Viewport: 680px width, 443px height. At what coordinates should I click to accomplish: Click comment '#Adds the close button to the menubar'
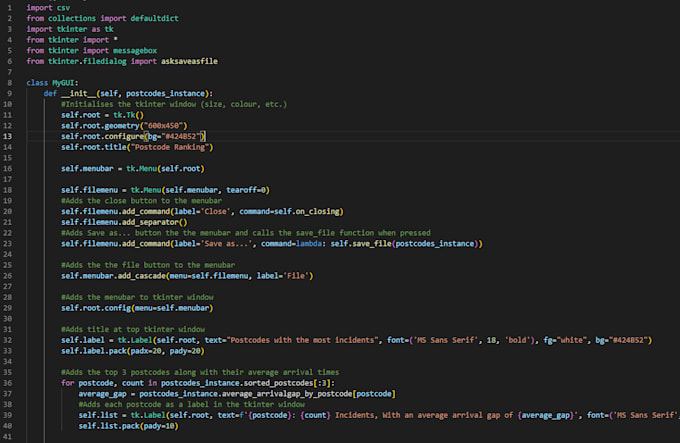click(x=141, y=201)
